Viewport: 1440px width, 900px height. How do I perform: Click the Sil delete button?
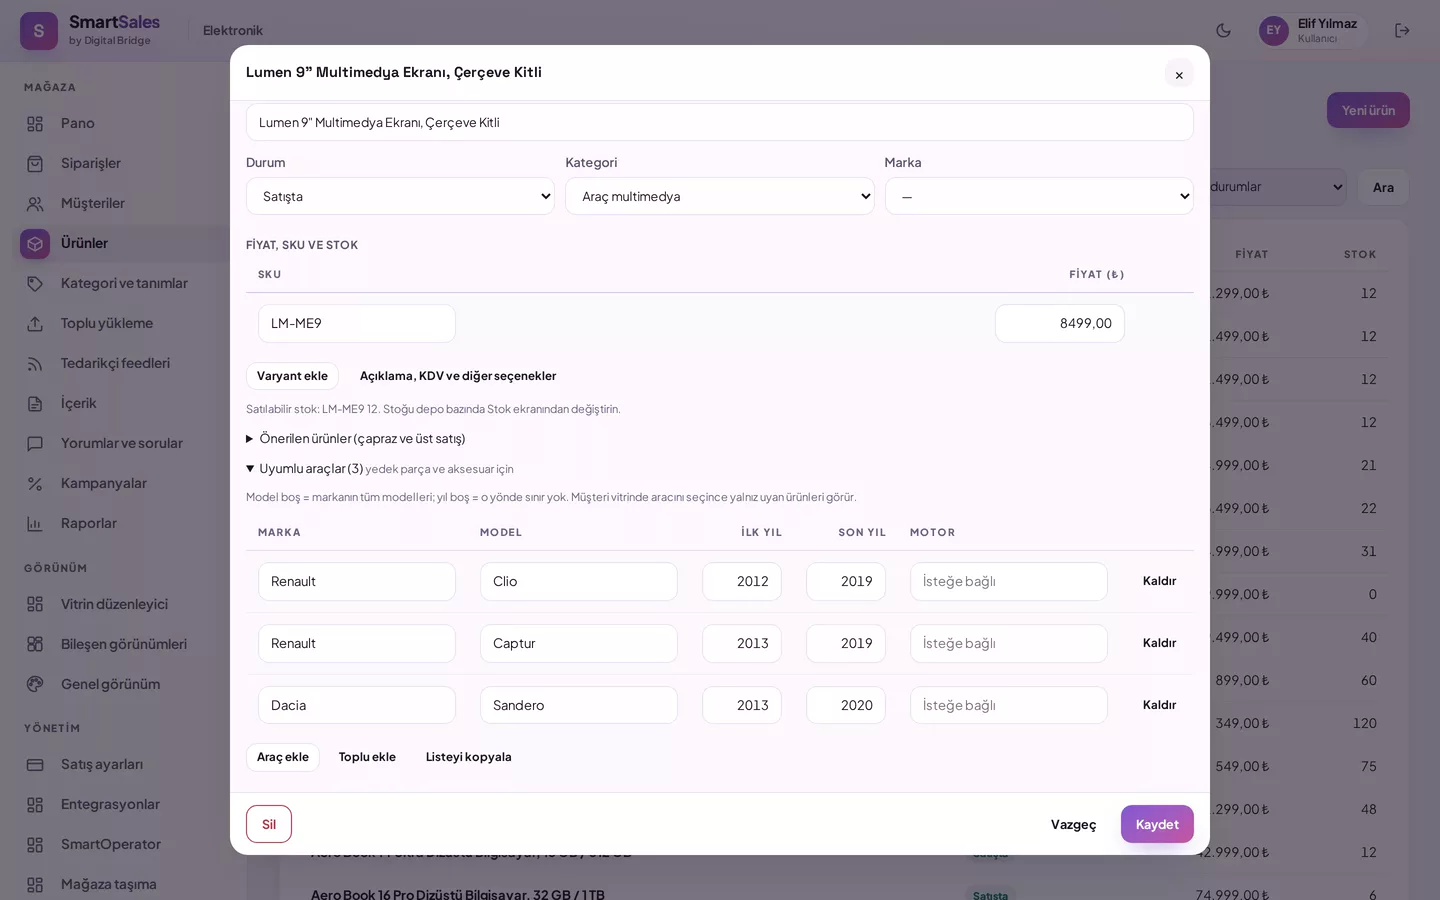point(269,824)
